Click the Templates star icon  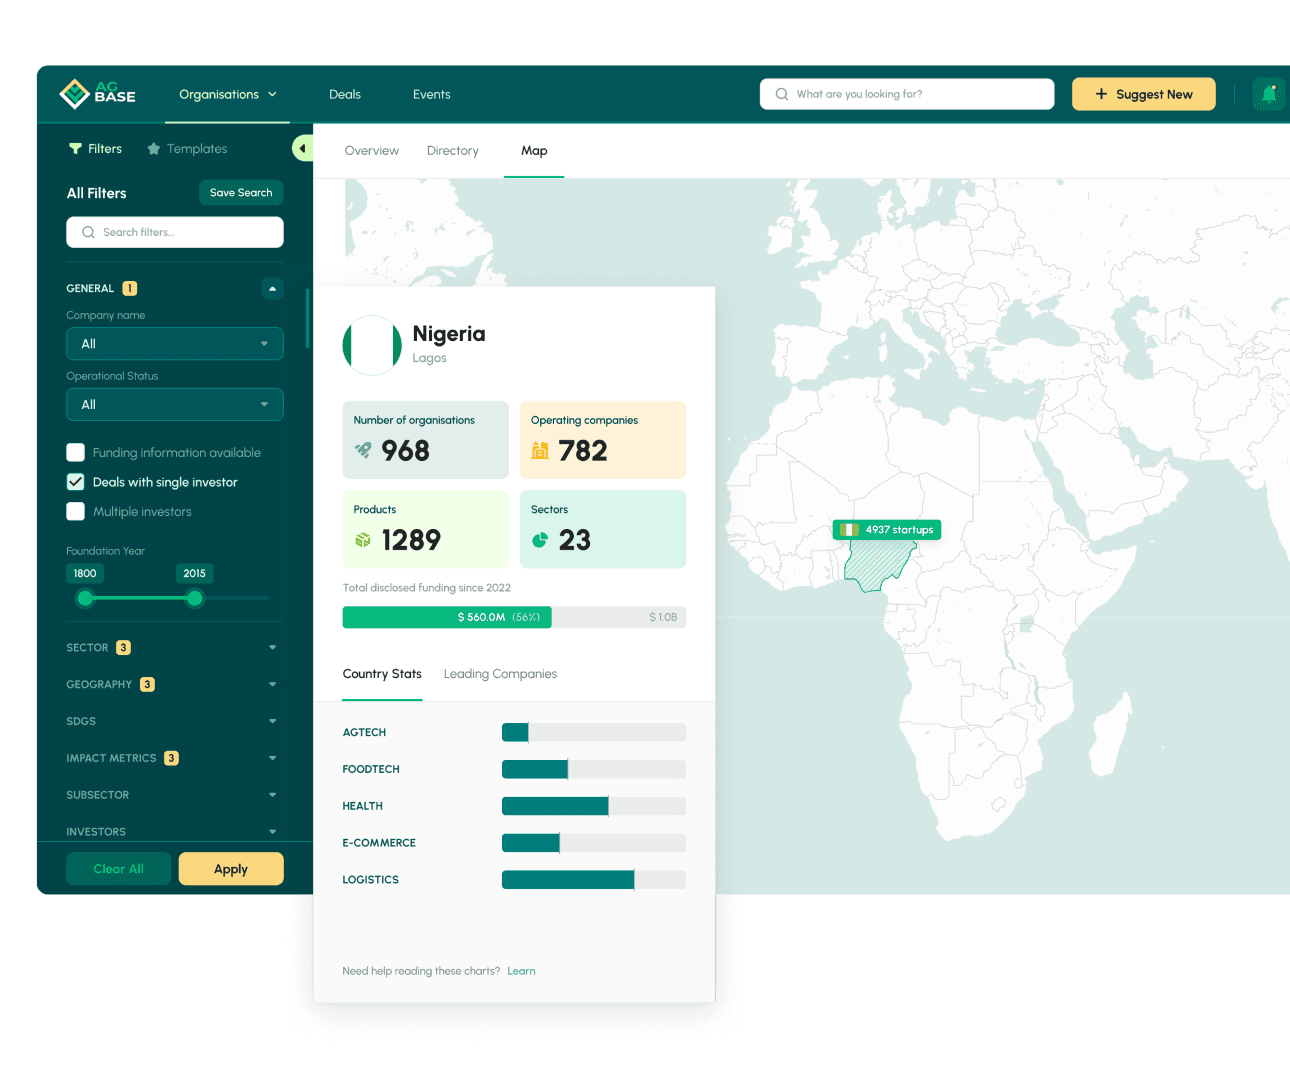click(x=153, y=149)
